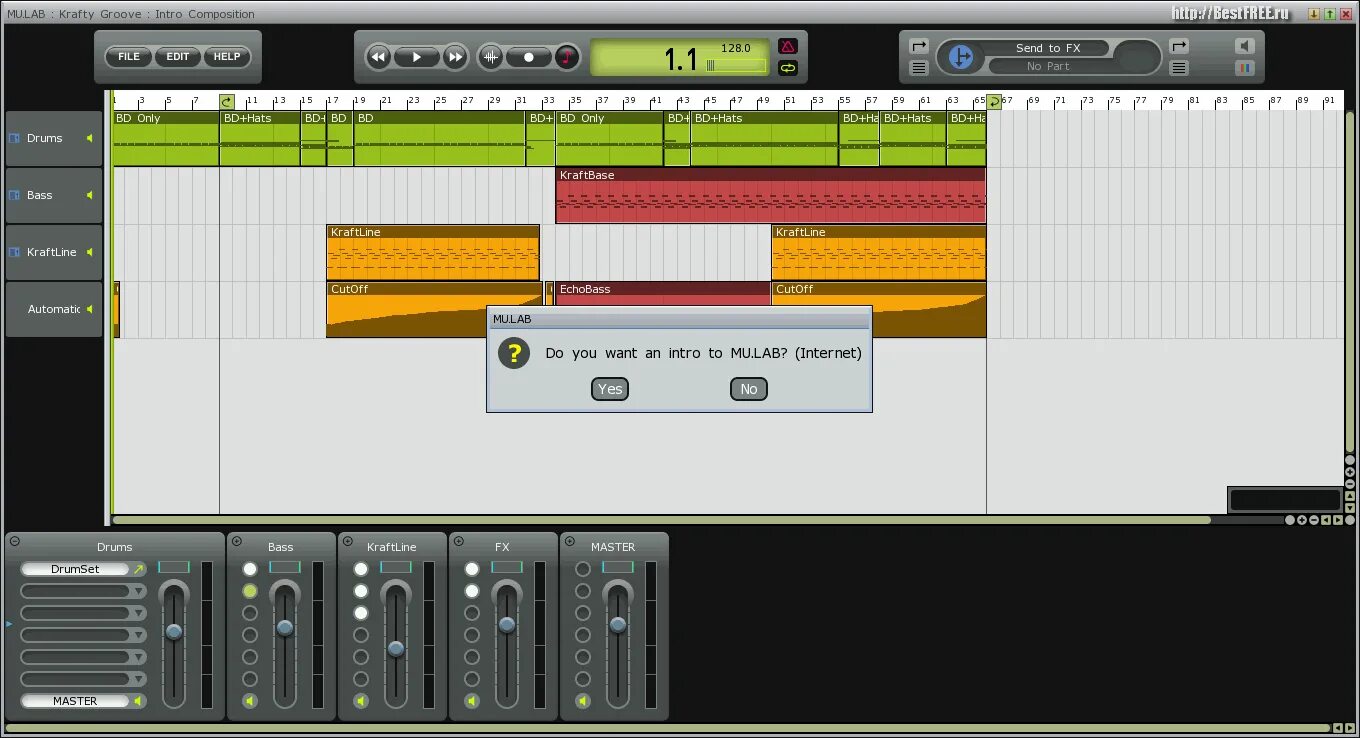Screen dimensions: 1360x738
Task: Open the MASTER output selector on Drums
Action: coord(75,701)
